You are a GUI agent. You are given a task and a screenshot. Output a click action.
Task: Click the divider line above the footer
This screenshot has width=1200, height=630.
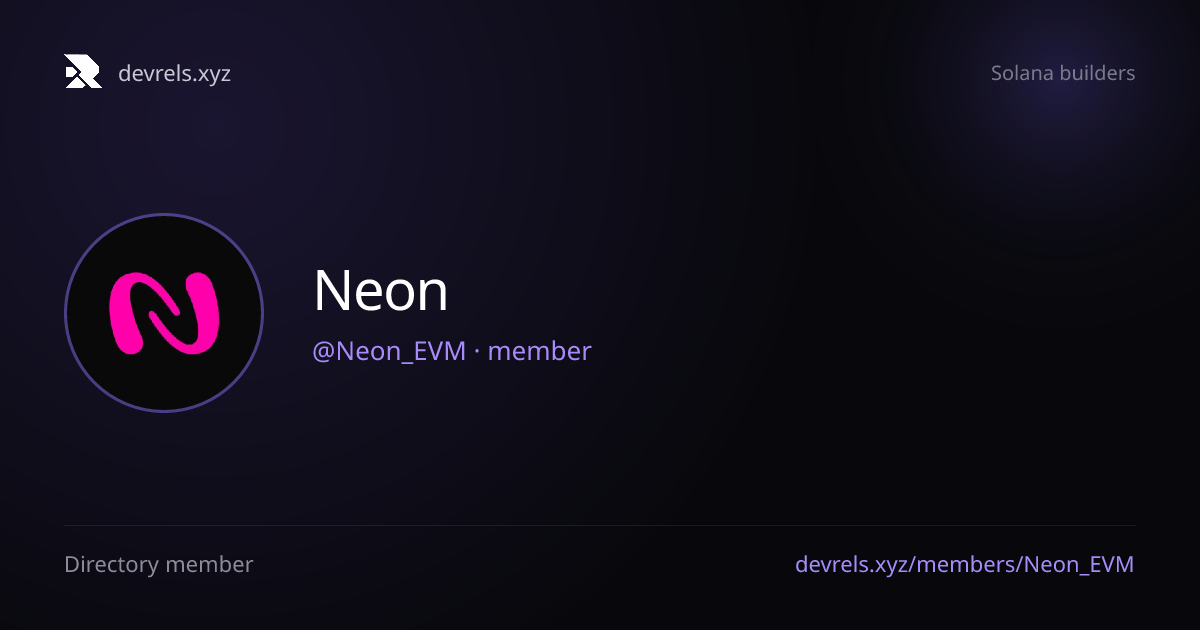coord(600,526)
